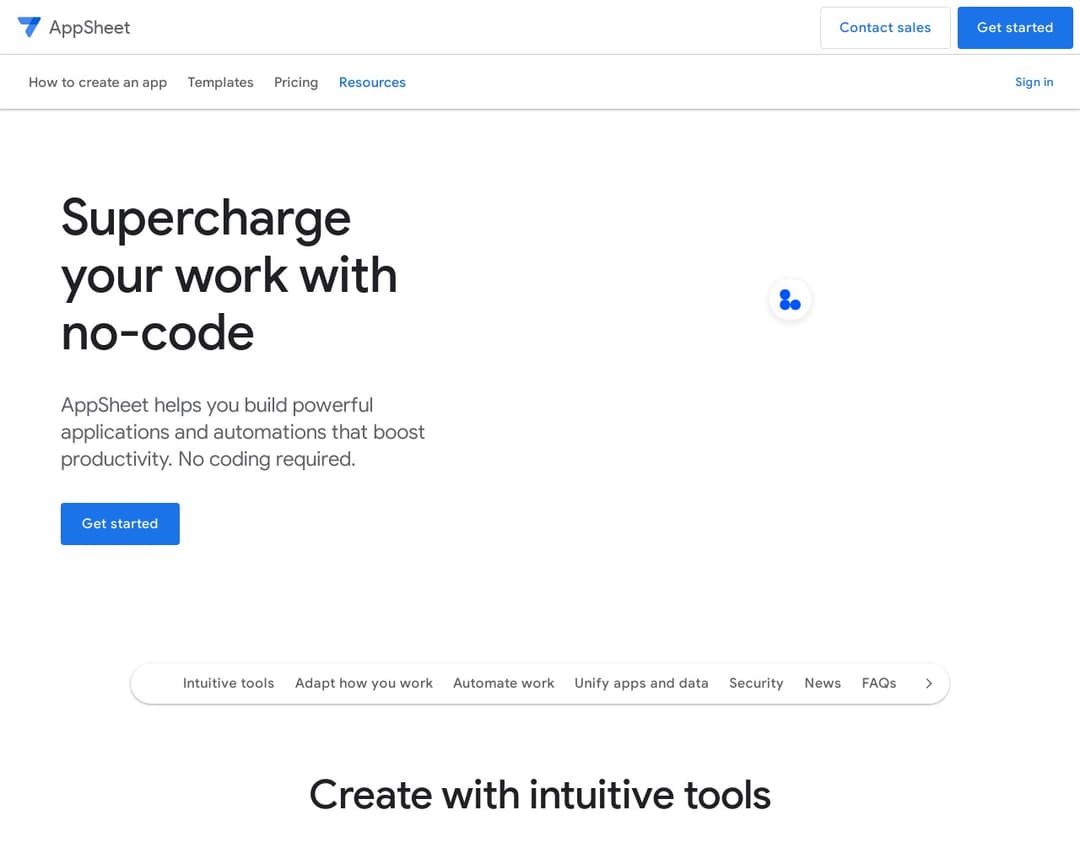Click the AppSheet helps you build description text

[x=242, y=432]
